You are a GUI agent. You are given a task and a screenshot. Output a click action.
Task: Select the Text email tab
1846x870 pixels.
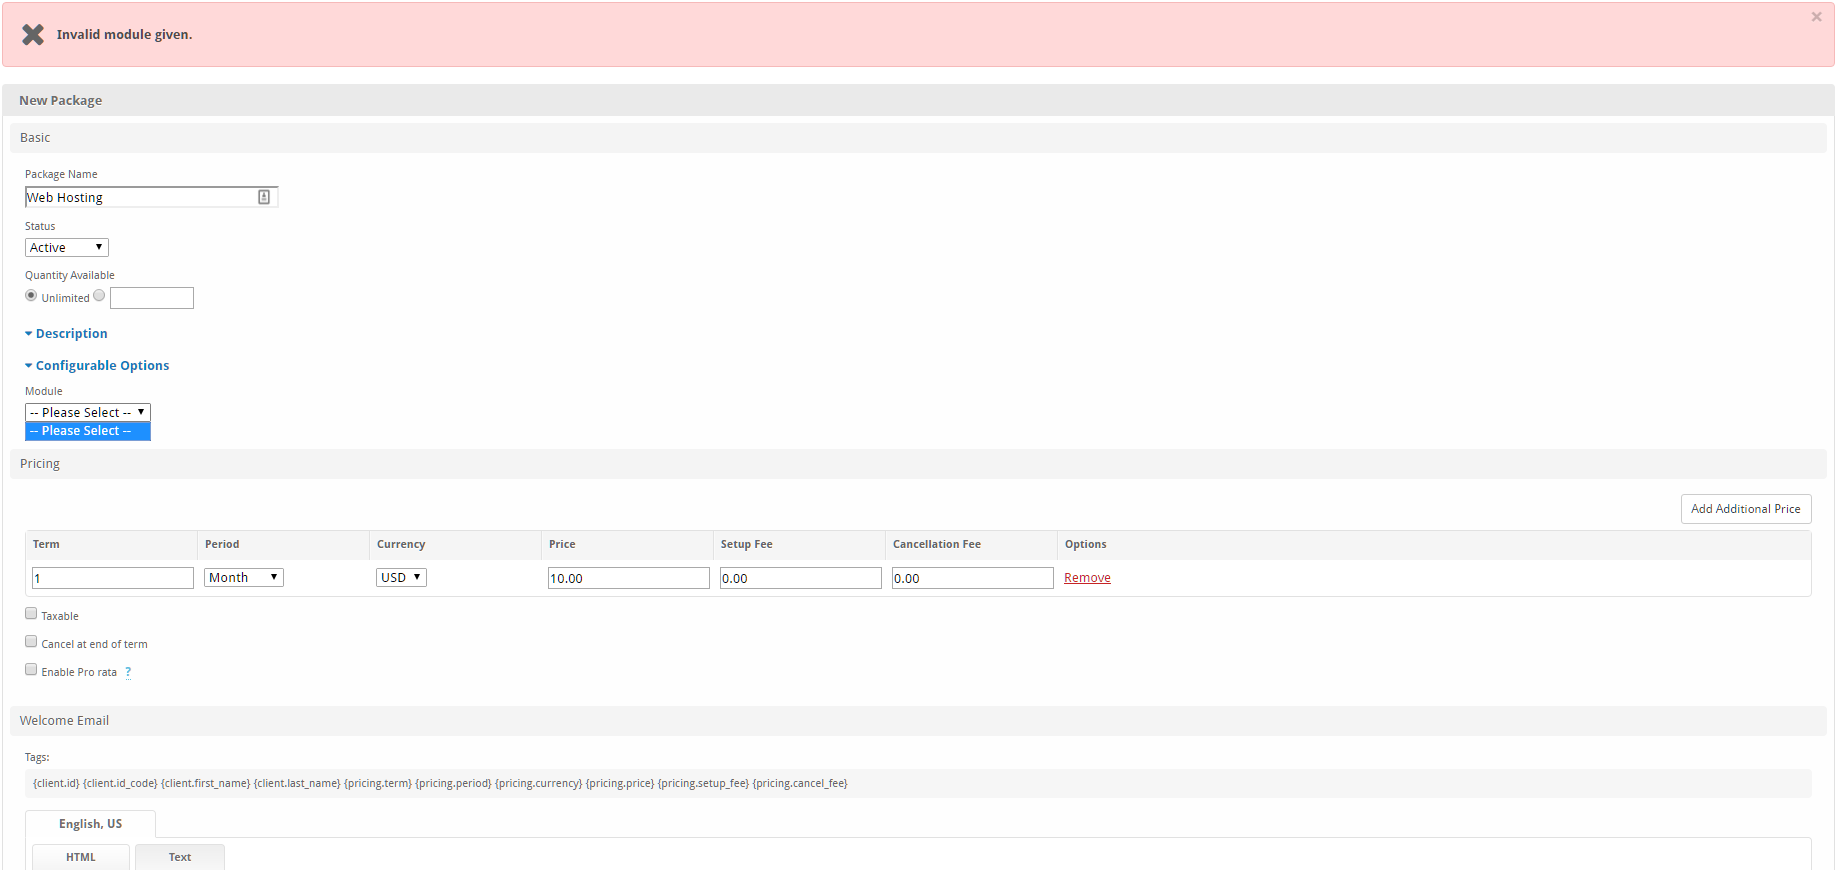[180, 857]
